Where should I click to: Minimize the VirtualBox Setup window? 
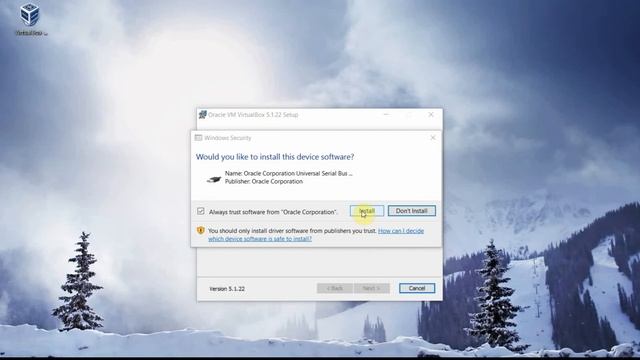[386, 115]
